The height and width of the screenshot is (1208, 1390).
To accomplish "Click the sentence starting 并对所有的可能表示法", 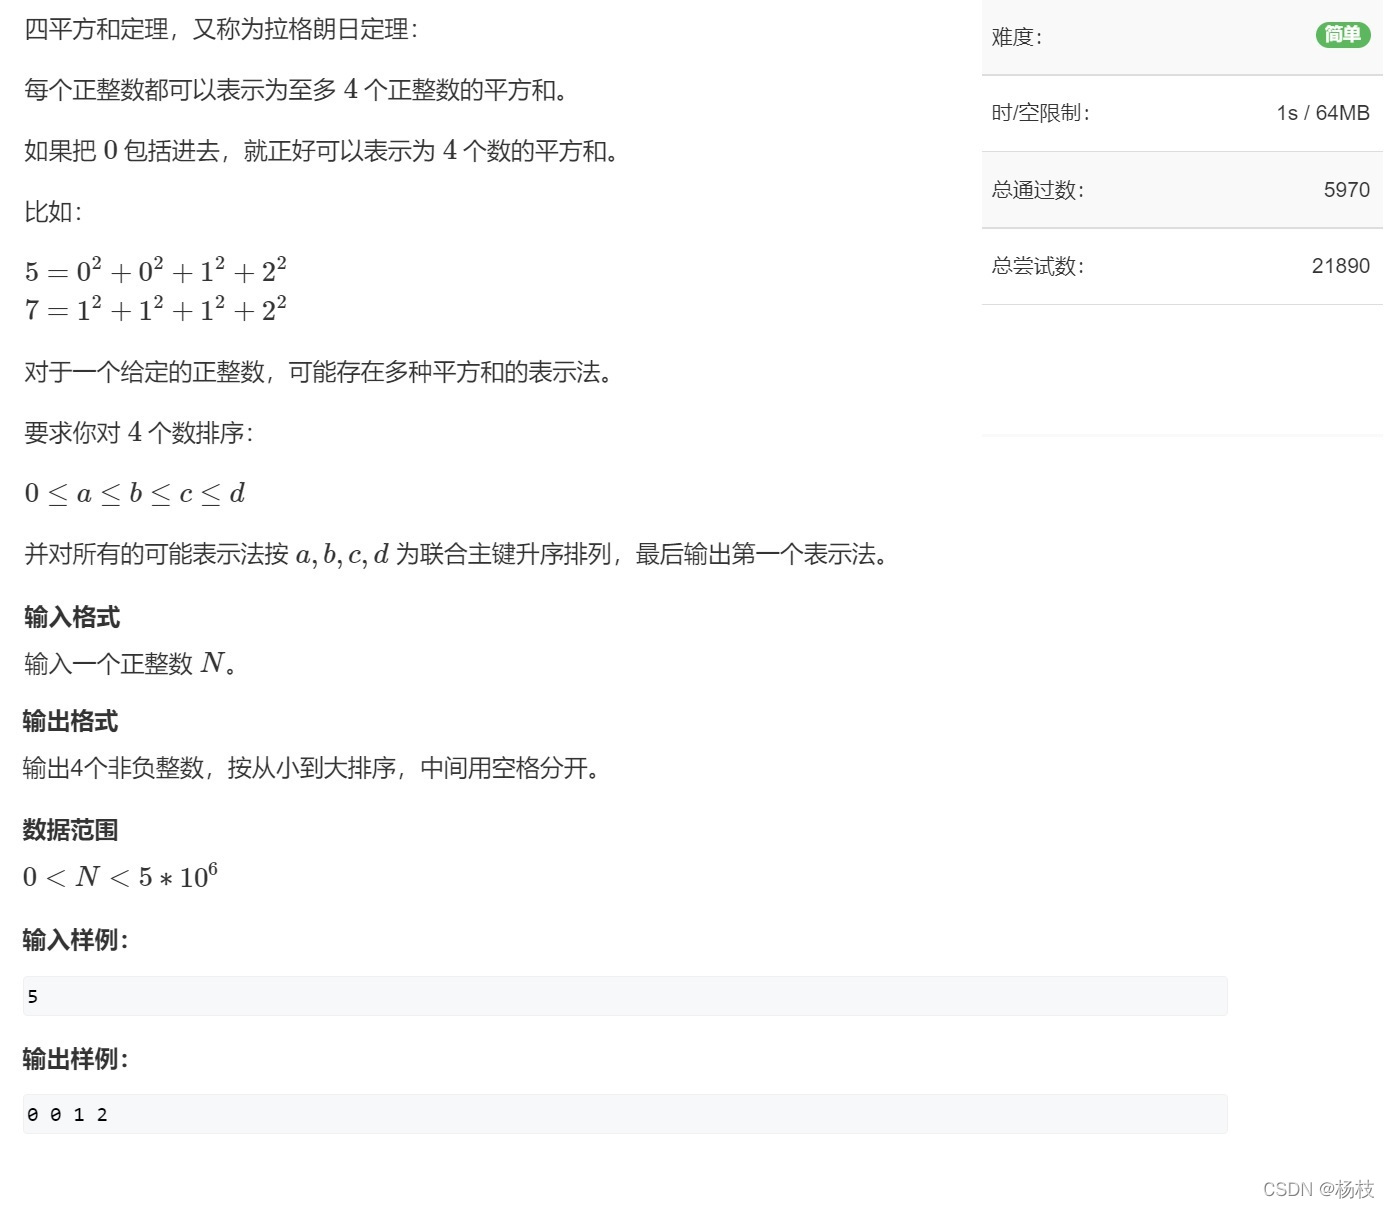I will [x=457, y=554].
